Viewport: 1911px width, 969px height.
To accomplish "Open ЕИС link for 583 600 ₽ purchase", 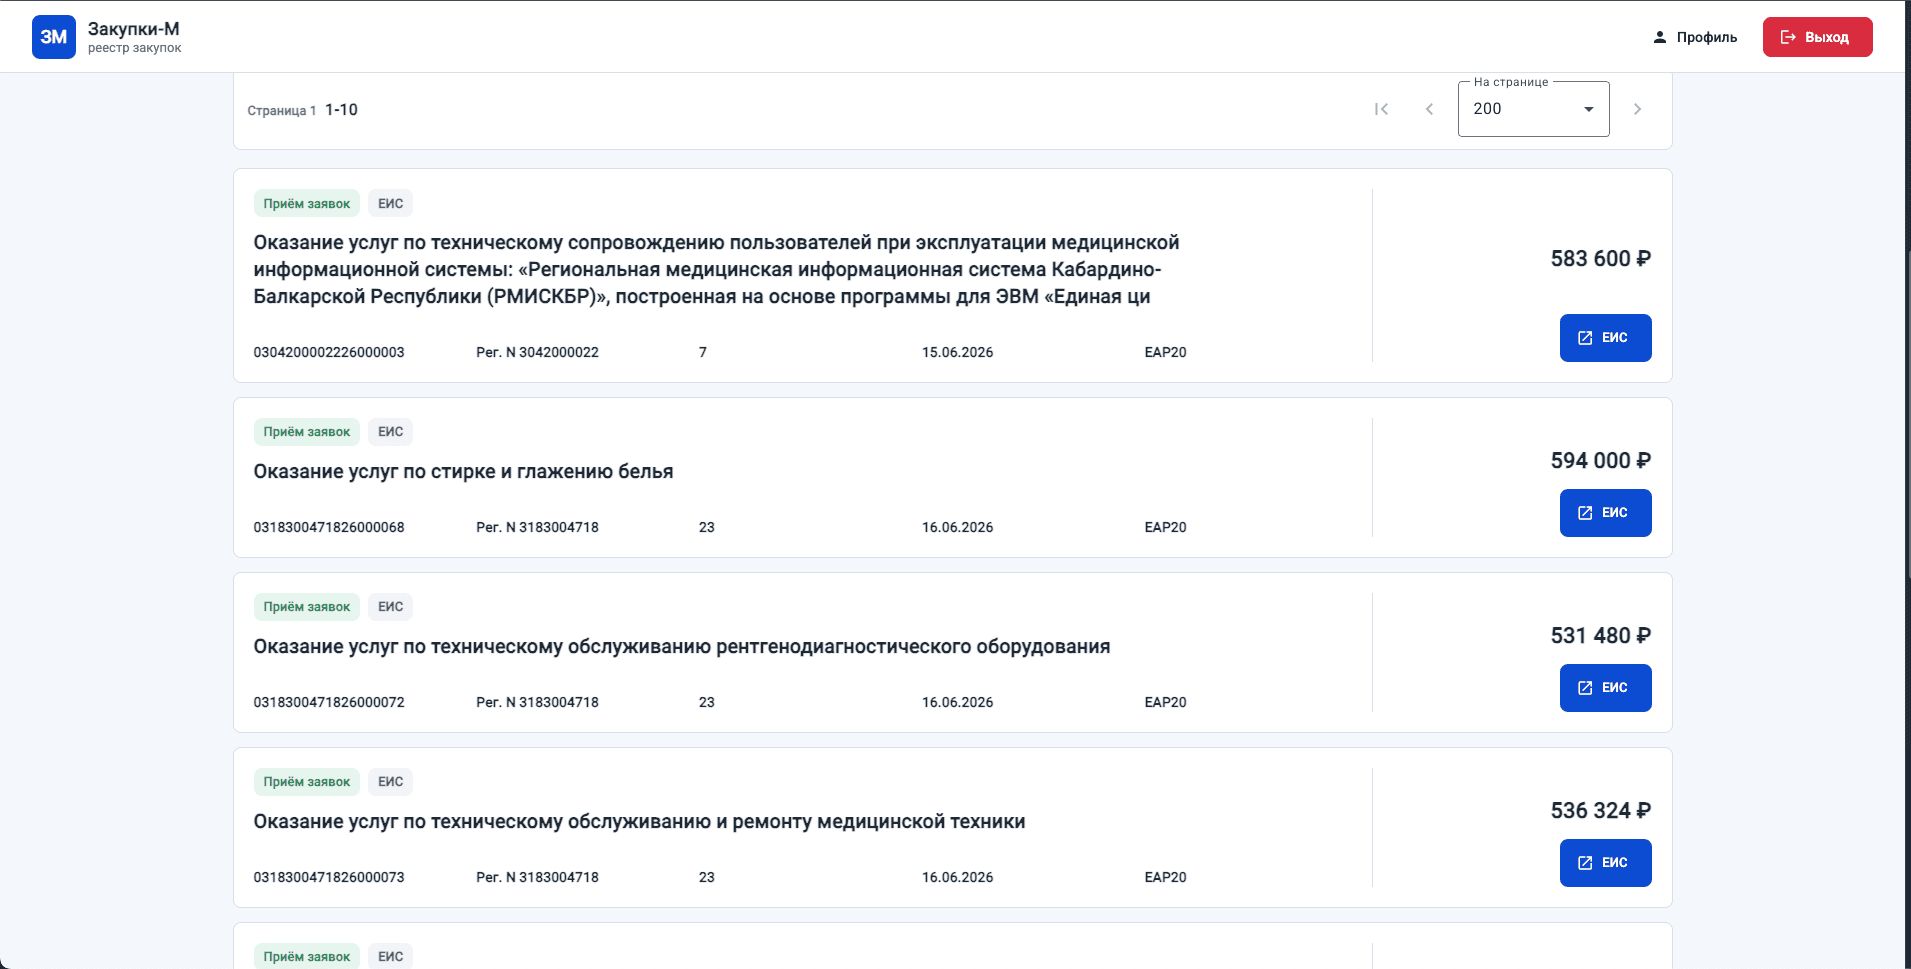I will tap(1605, 338).
